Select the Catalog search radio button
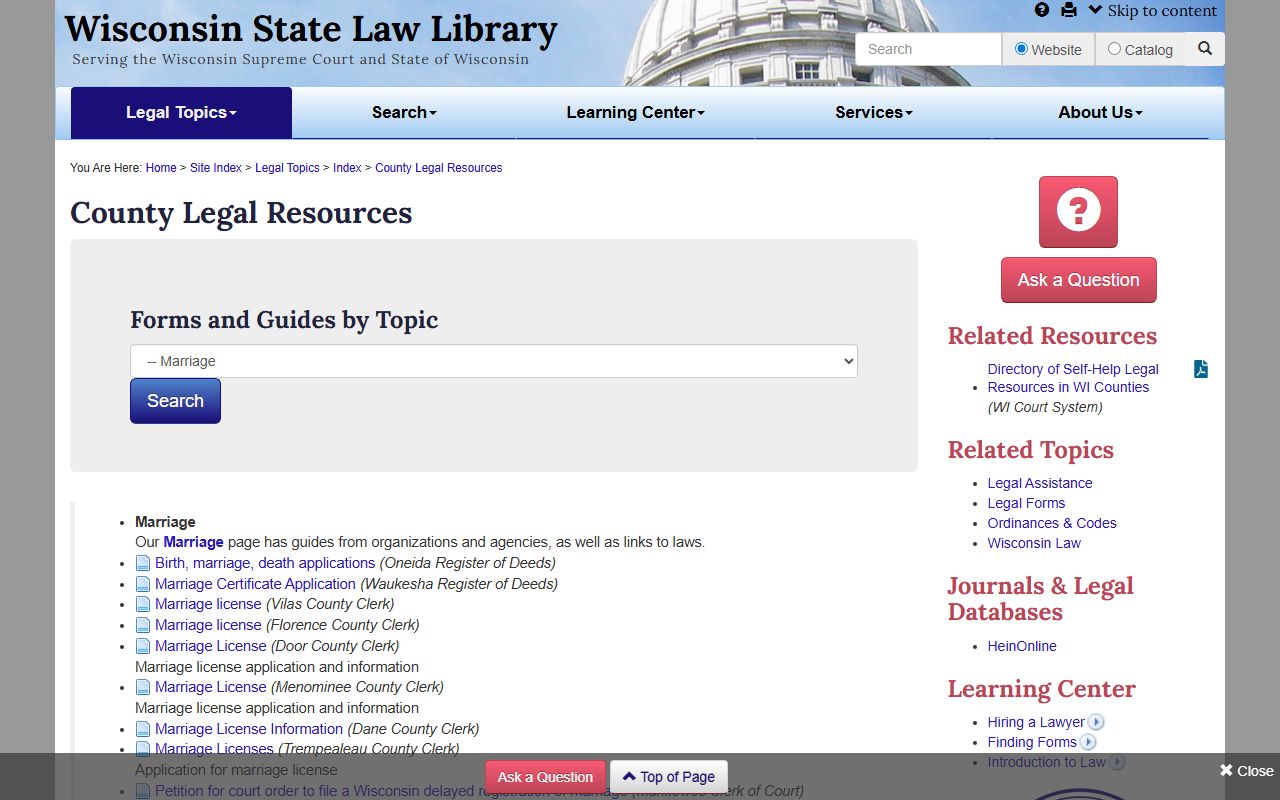Image resolution: width=1280 pixels, height=800 pixels. click(x=1114, y=49)
